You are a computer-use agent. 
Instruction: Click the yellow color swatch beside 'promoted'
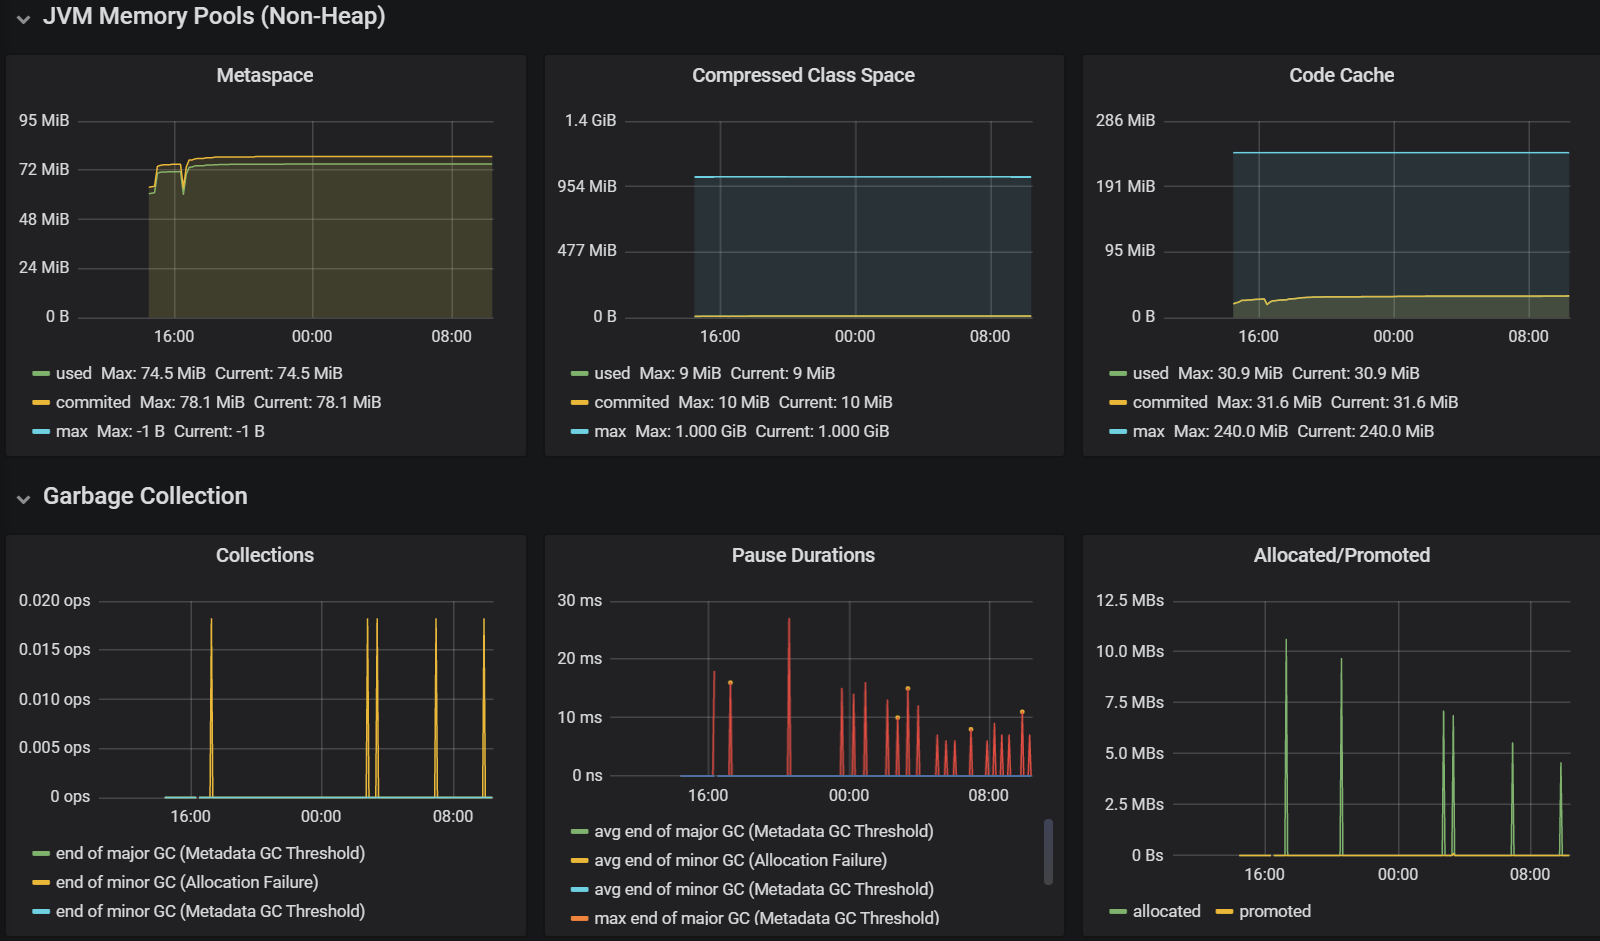(x=1224, y=912)
